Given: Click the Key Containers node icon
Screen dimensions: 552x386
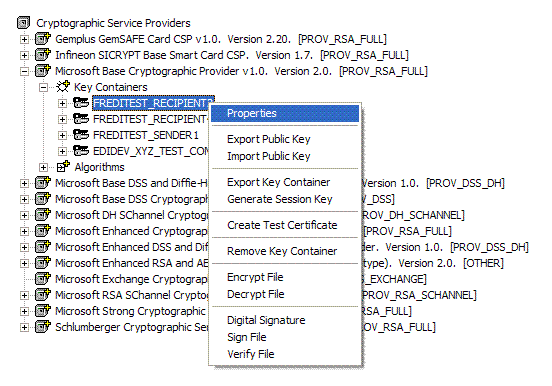Looking at the screenshot, I should tap(63, 87).
